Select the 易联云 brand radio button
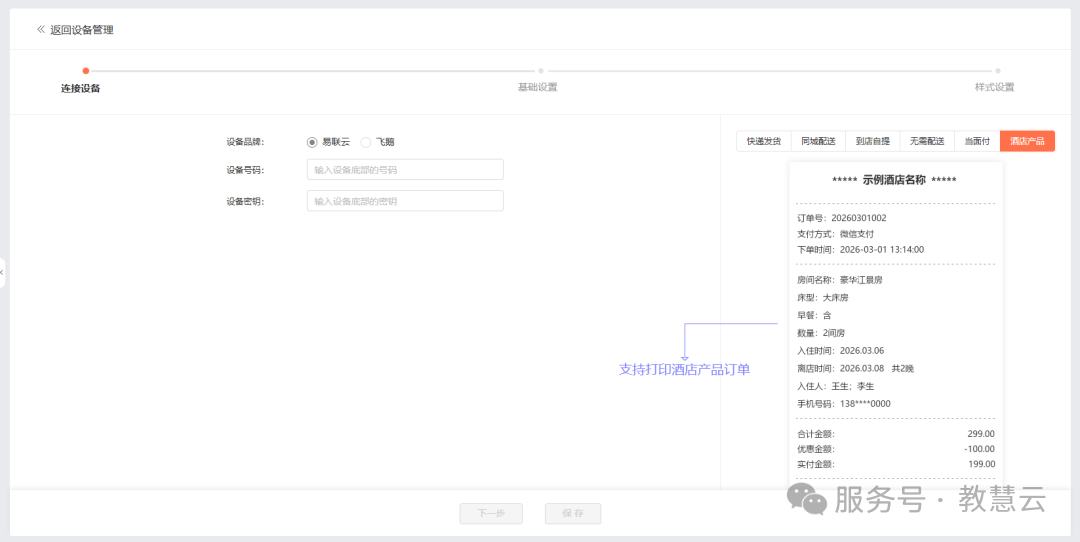The image size is (1080, 542). [x=312, y=142]
